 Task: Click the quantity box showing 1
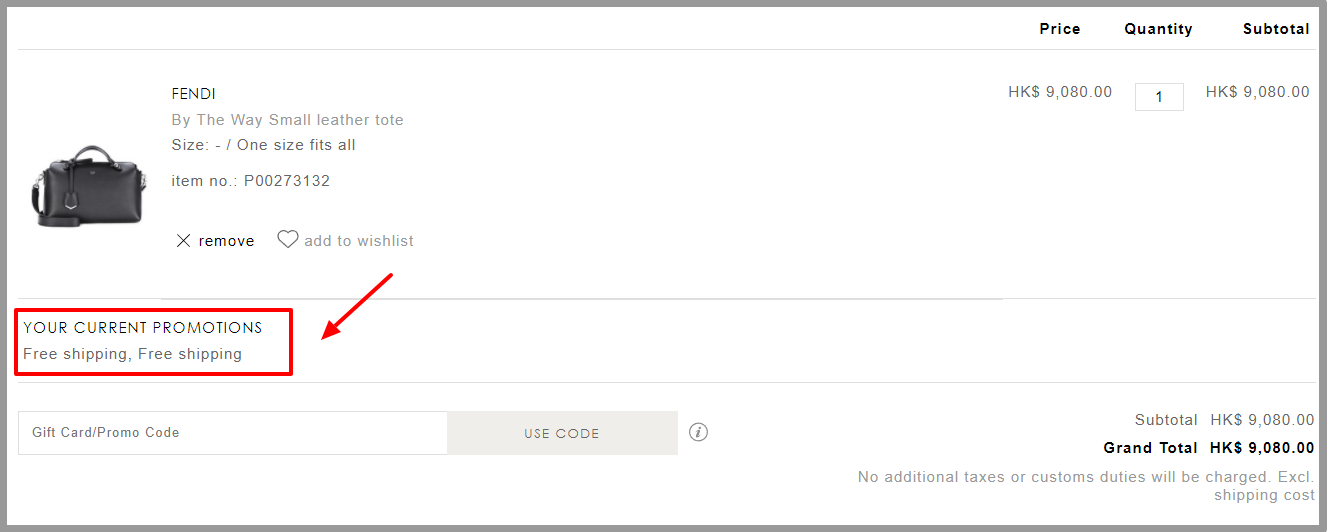pos(1159,97)
